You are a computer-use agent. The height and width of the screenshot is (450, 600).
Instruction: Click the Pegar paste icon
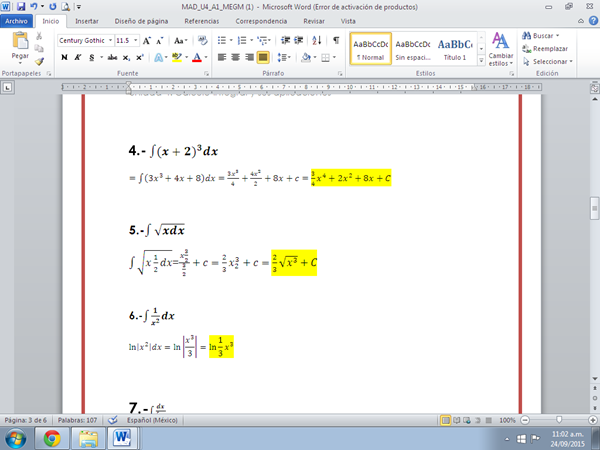coord(20,41)
